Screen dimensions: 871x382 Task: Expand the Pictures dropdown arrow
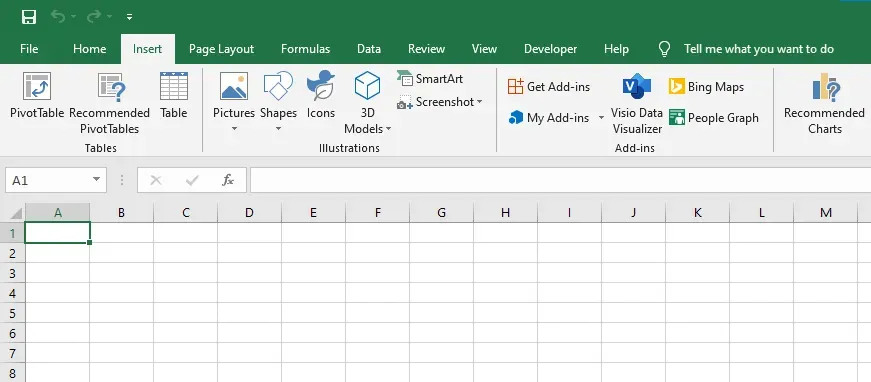click(234, 129)
